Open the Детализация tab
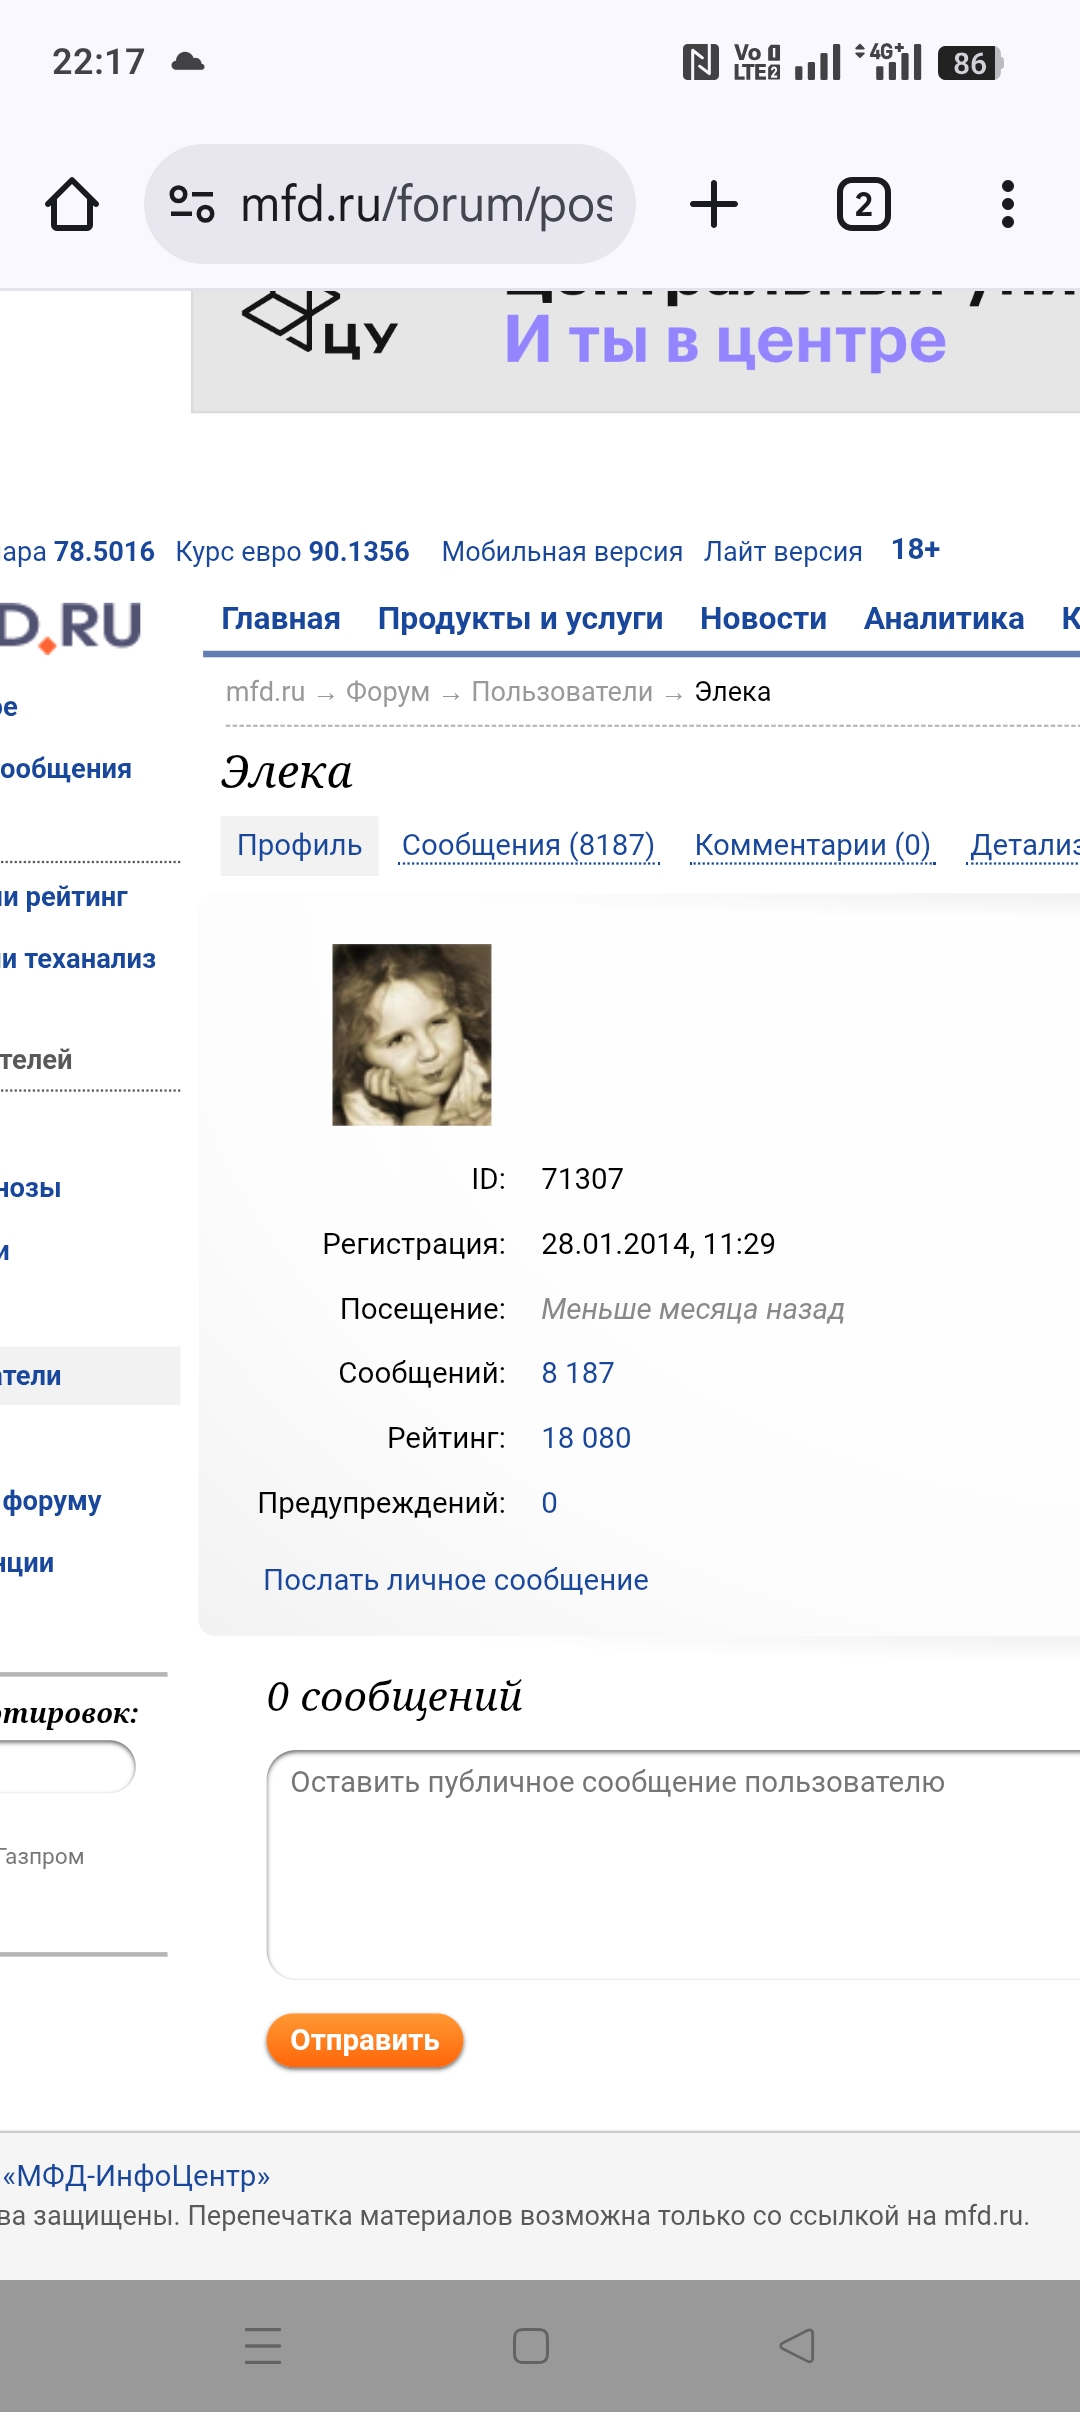Viewport: 1080px width, 2412px height. [1024, 845]
